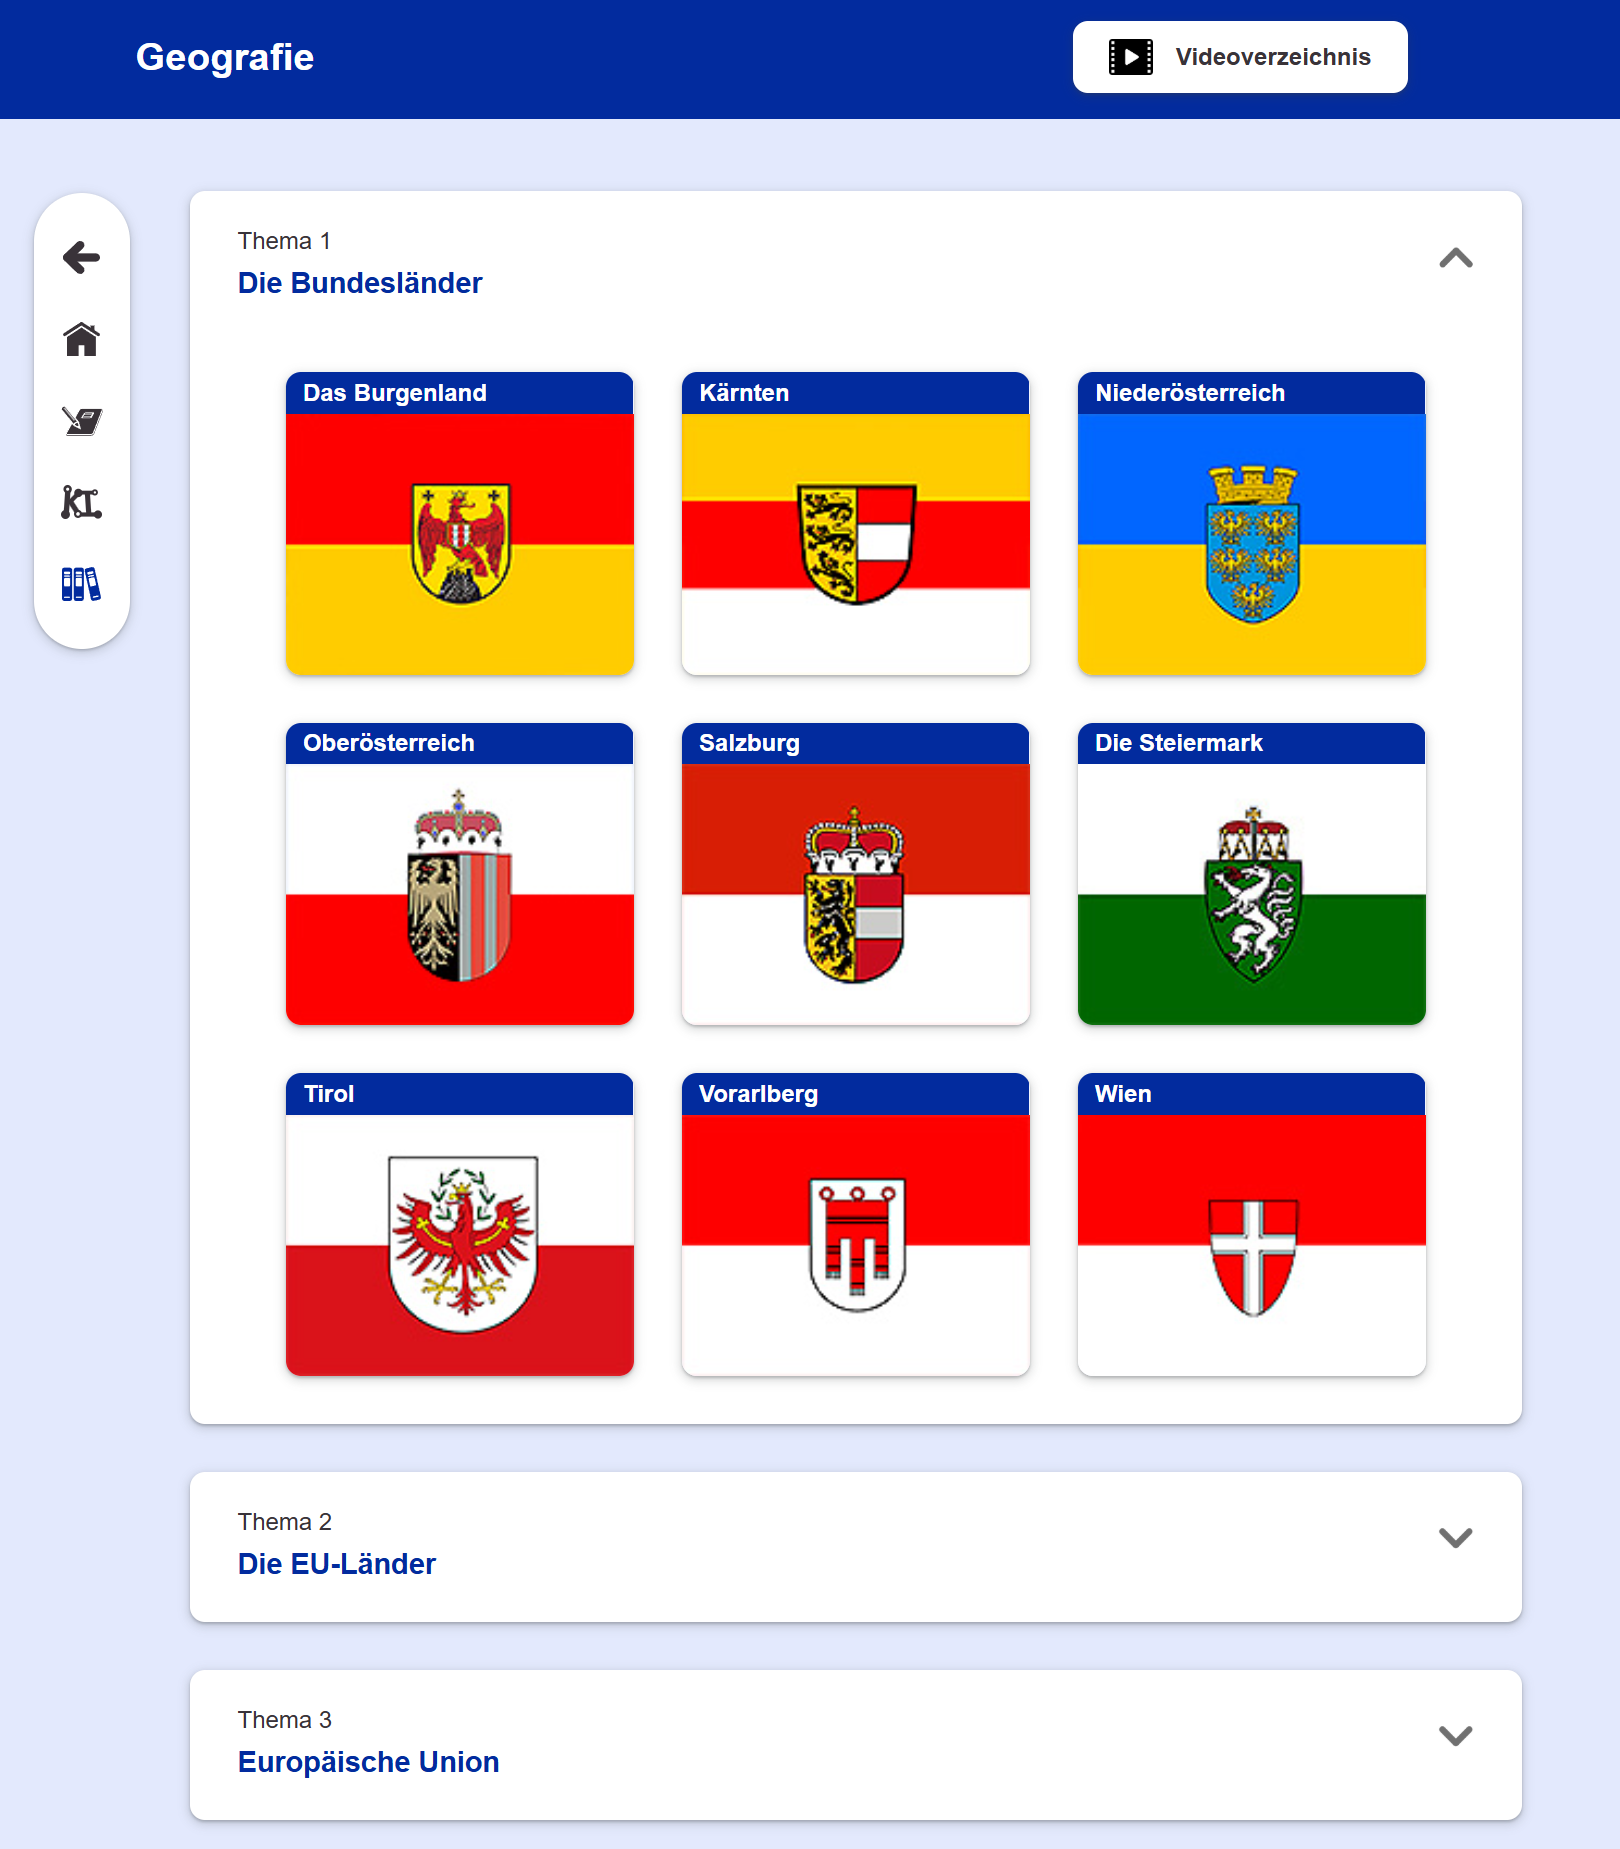This screenshot has height=1849, width=1620.
Task: Open the Videoverzeichnis button
Action: pos(1240,57)
